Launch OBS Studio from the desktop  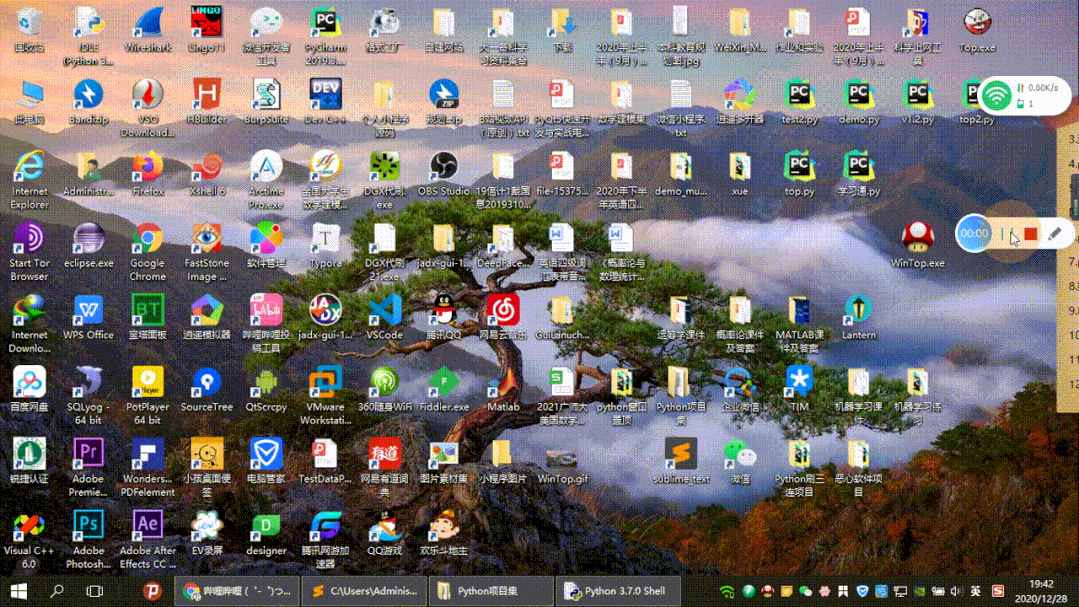pos(444,174)
